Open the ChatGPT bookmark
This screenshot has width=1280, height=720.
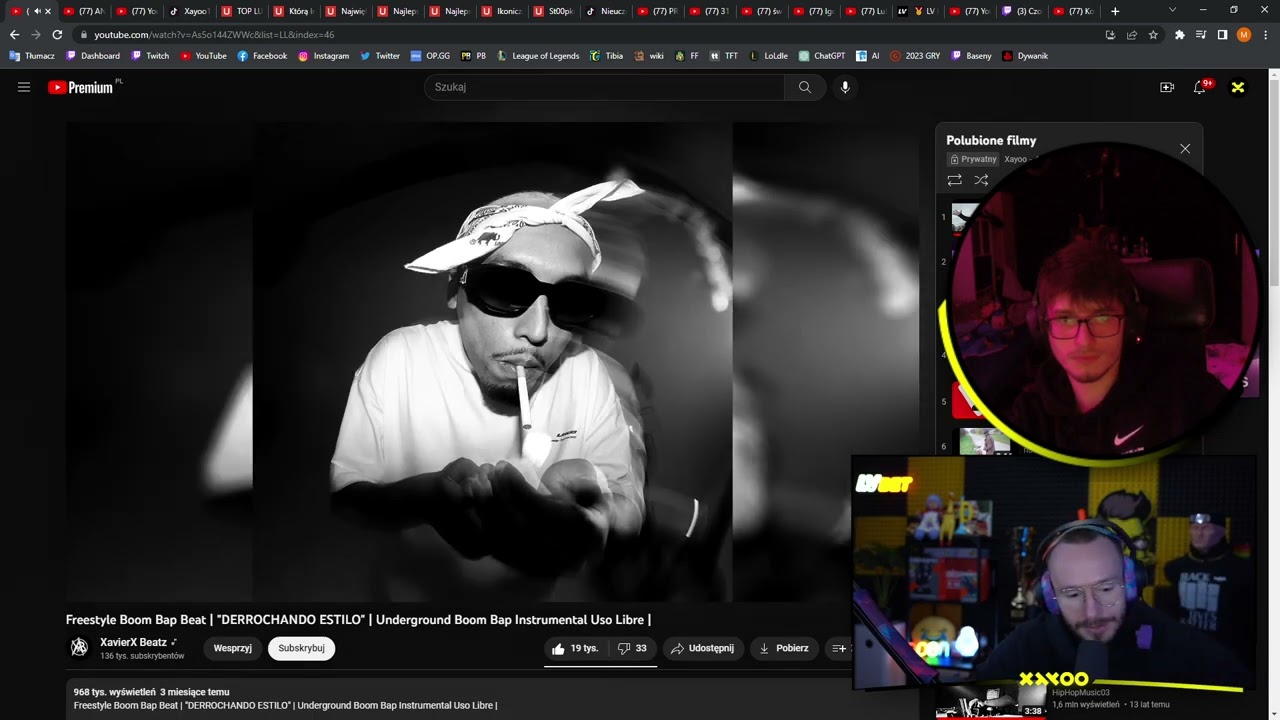coord(822,56)
